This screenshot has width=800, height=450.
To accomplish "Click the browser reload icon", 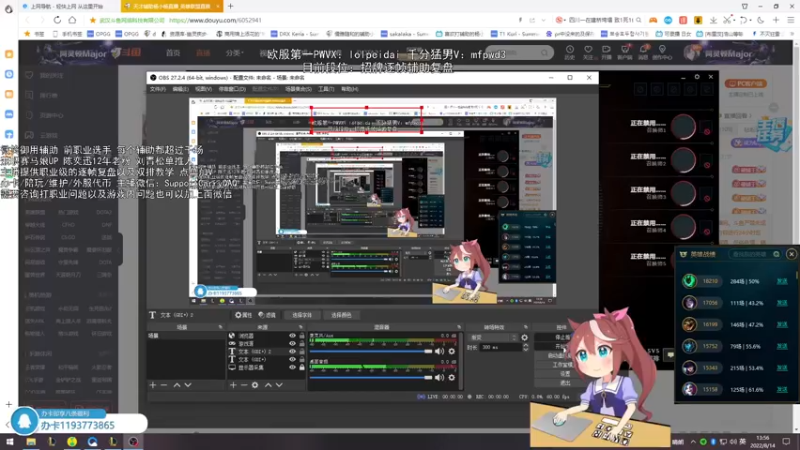I will tap(57, 20).
